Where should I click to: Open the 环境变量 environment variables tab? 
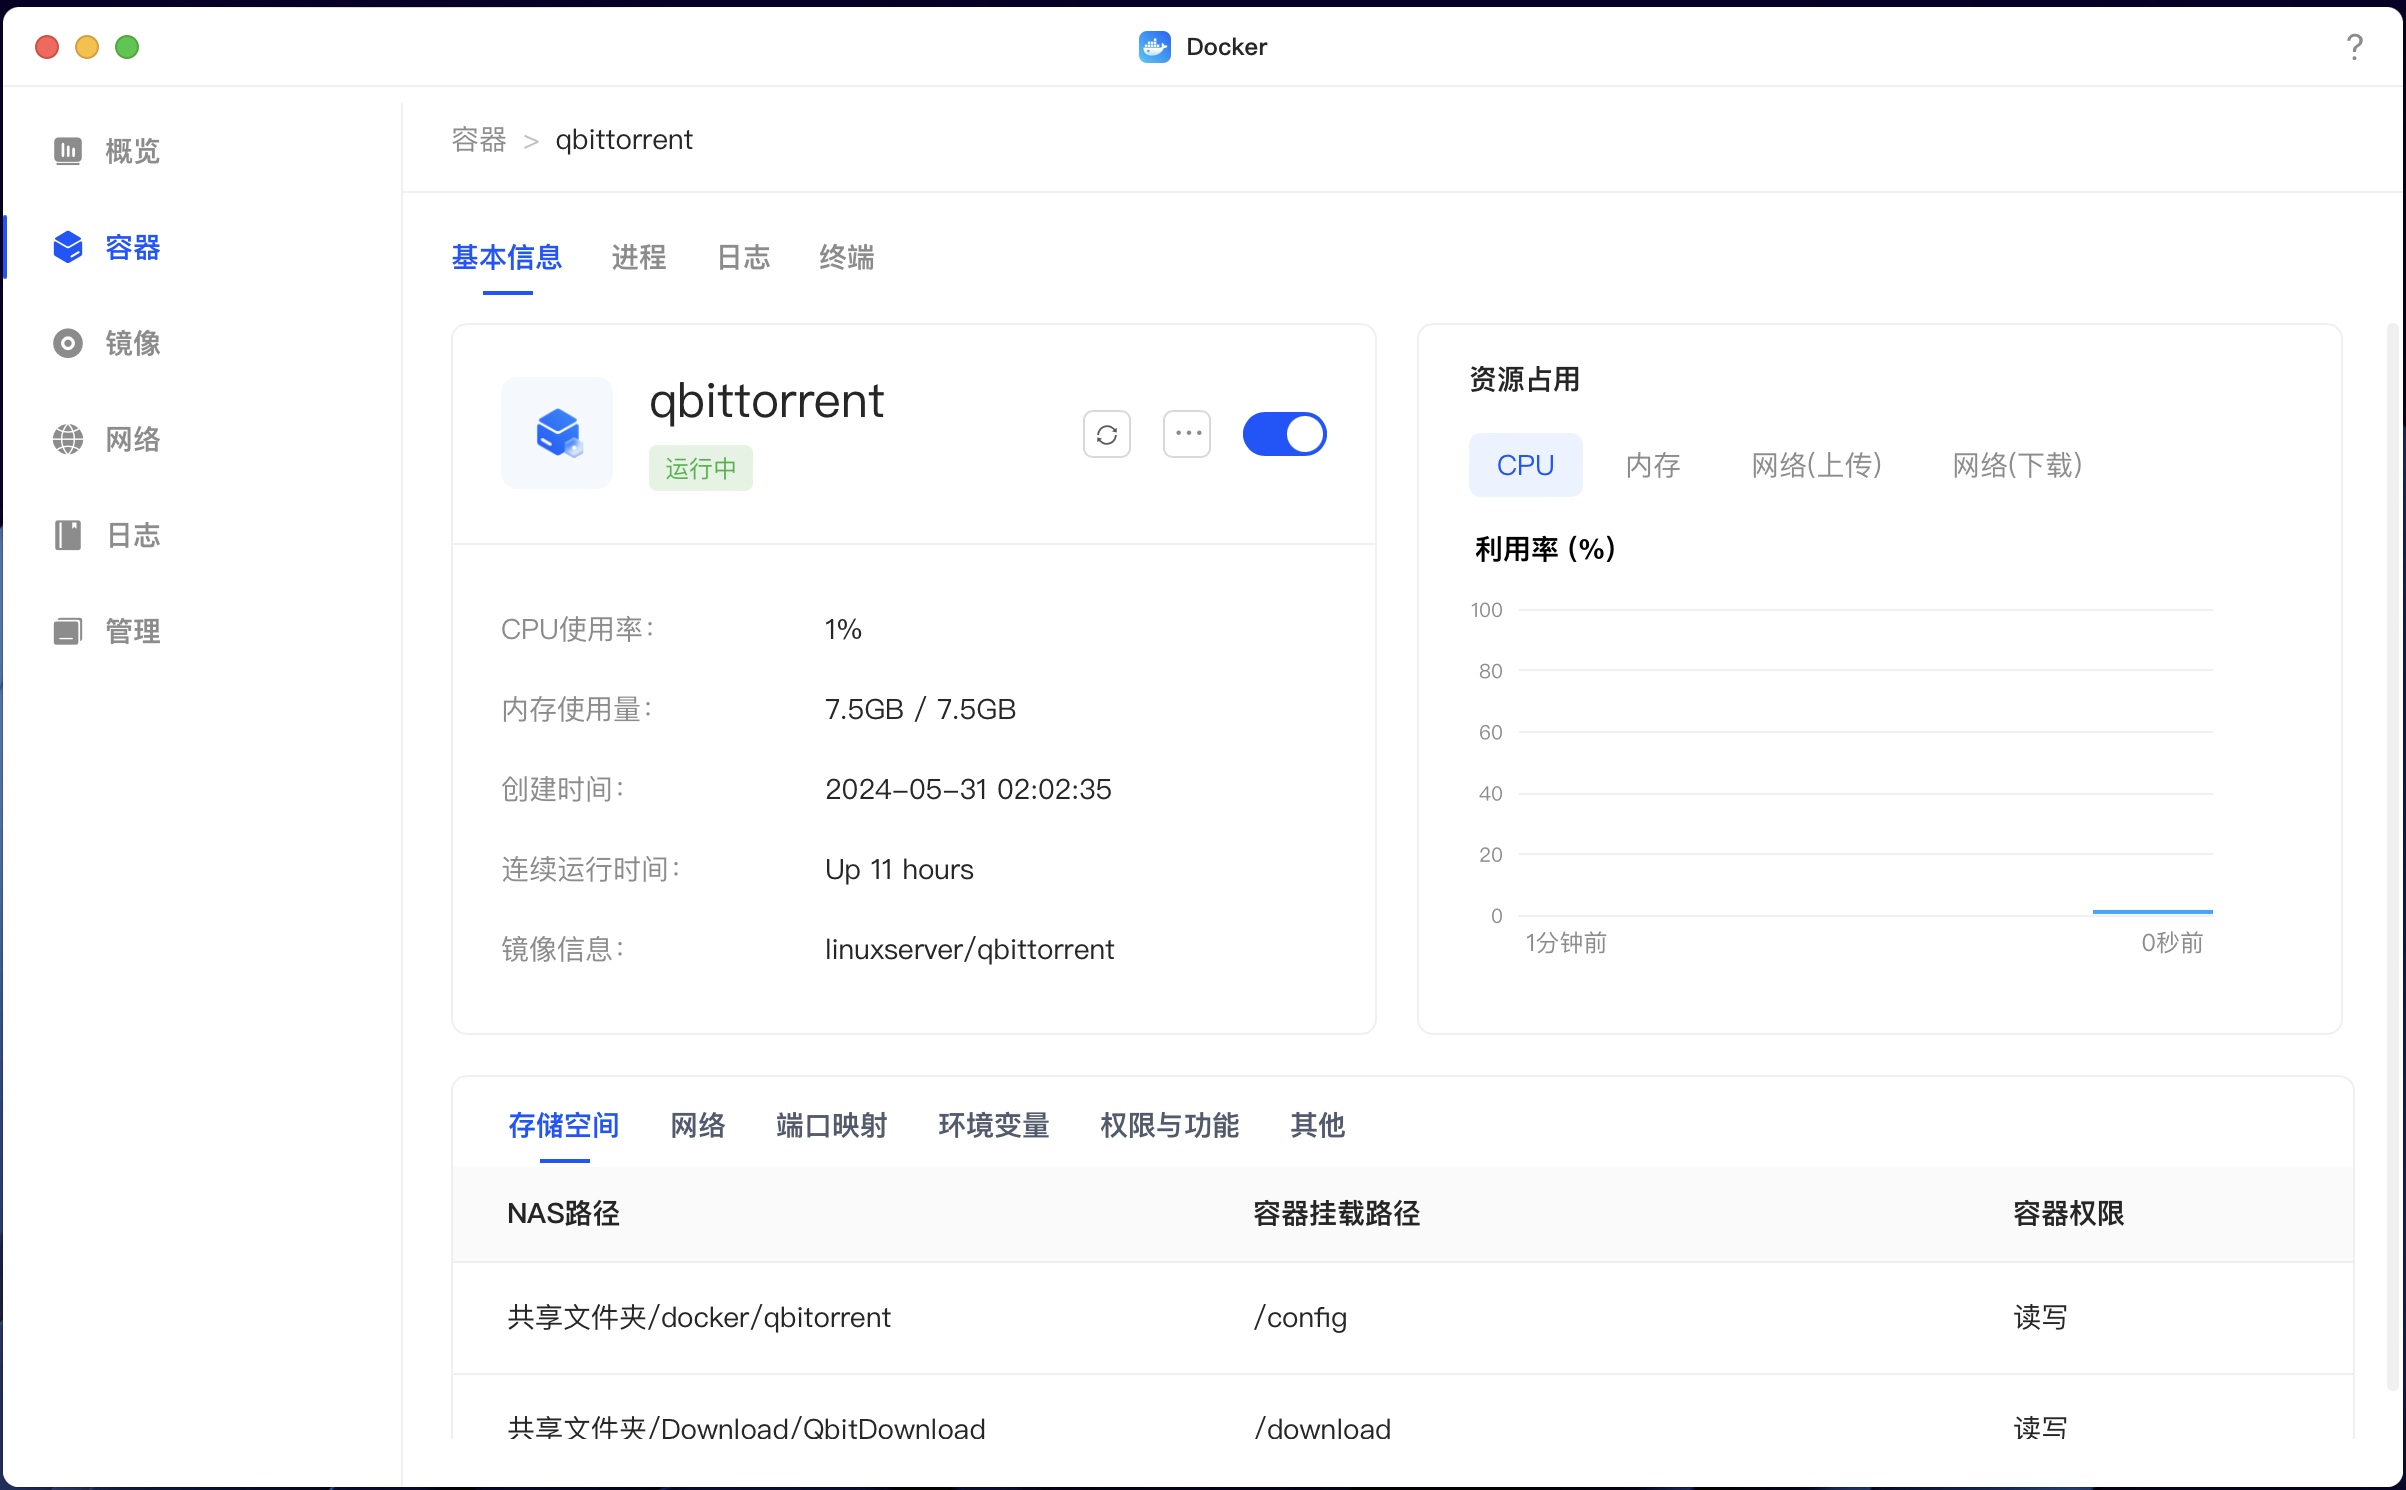pos(993,1126)
